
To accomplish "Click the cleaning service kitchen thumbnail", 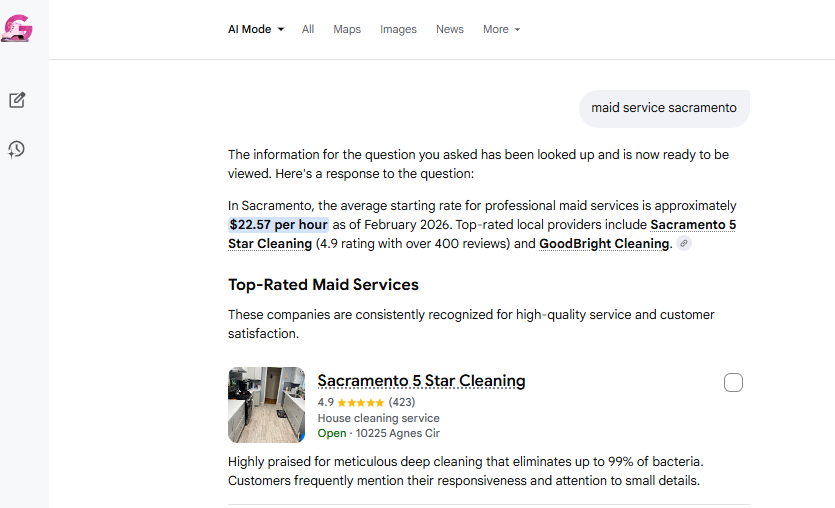I will tap(266, 404).
